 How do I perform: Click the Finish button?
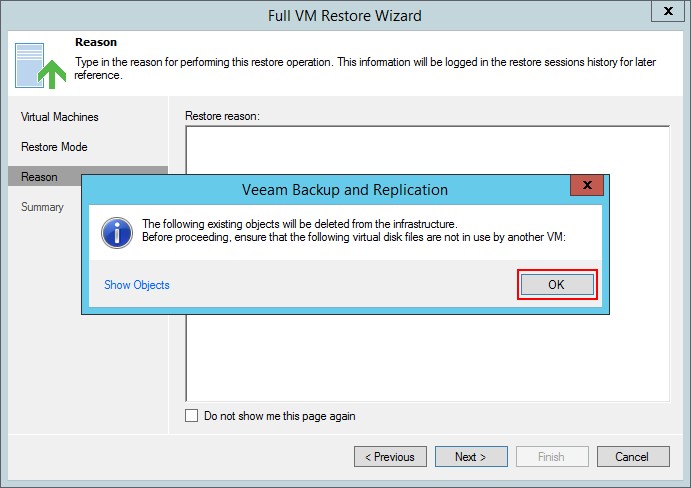[552, 457]
